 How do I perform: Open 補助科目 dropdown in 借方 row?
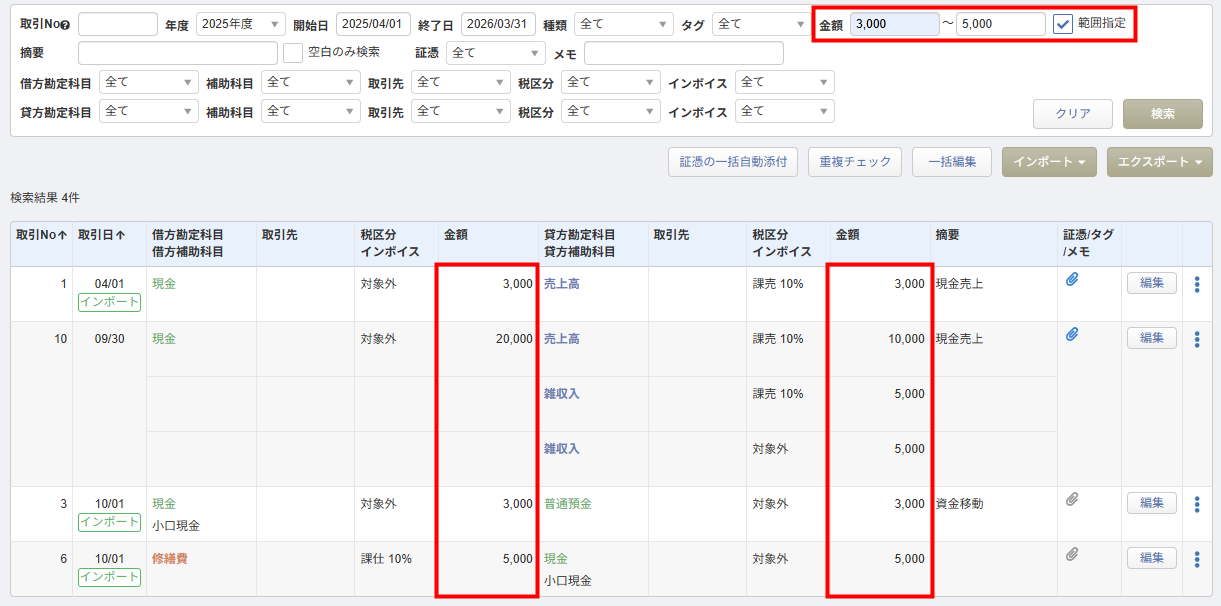point(310,82)
